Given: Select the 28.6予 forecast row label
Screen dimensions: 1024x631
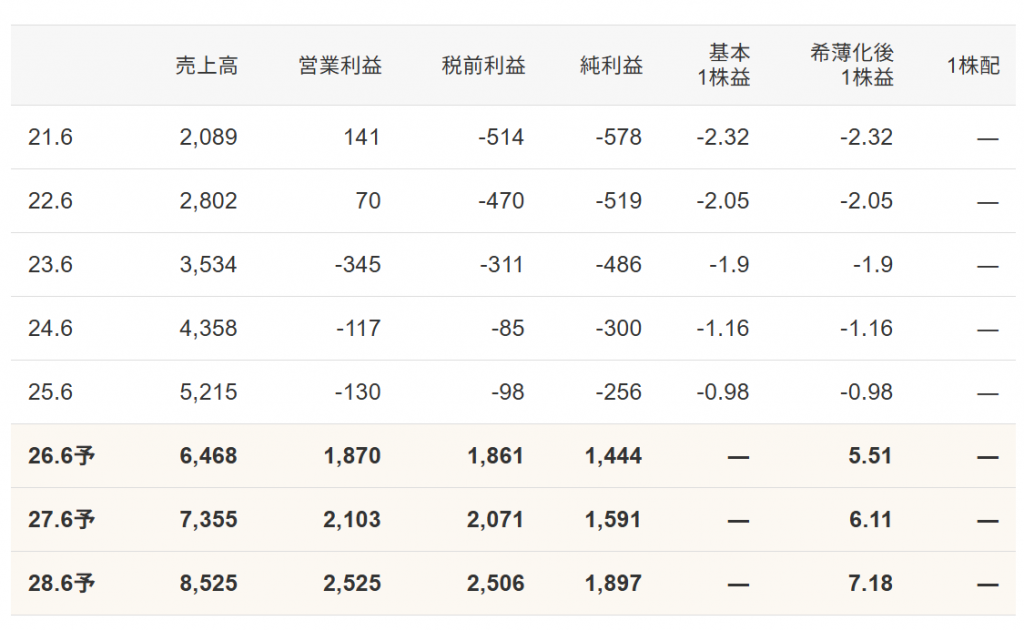Looking at the screenshot, I should 61,583.
